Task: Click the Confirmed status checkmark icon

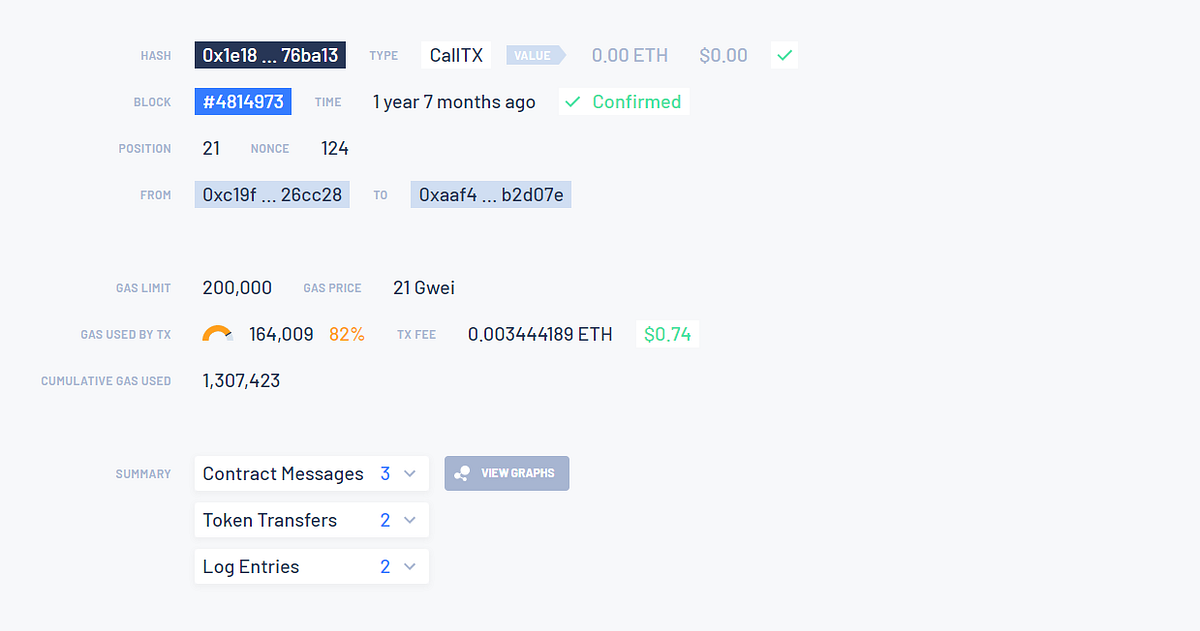Action: coord(572,102)
